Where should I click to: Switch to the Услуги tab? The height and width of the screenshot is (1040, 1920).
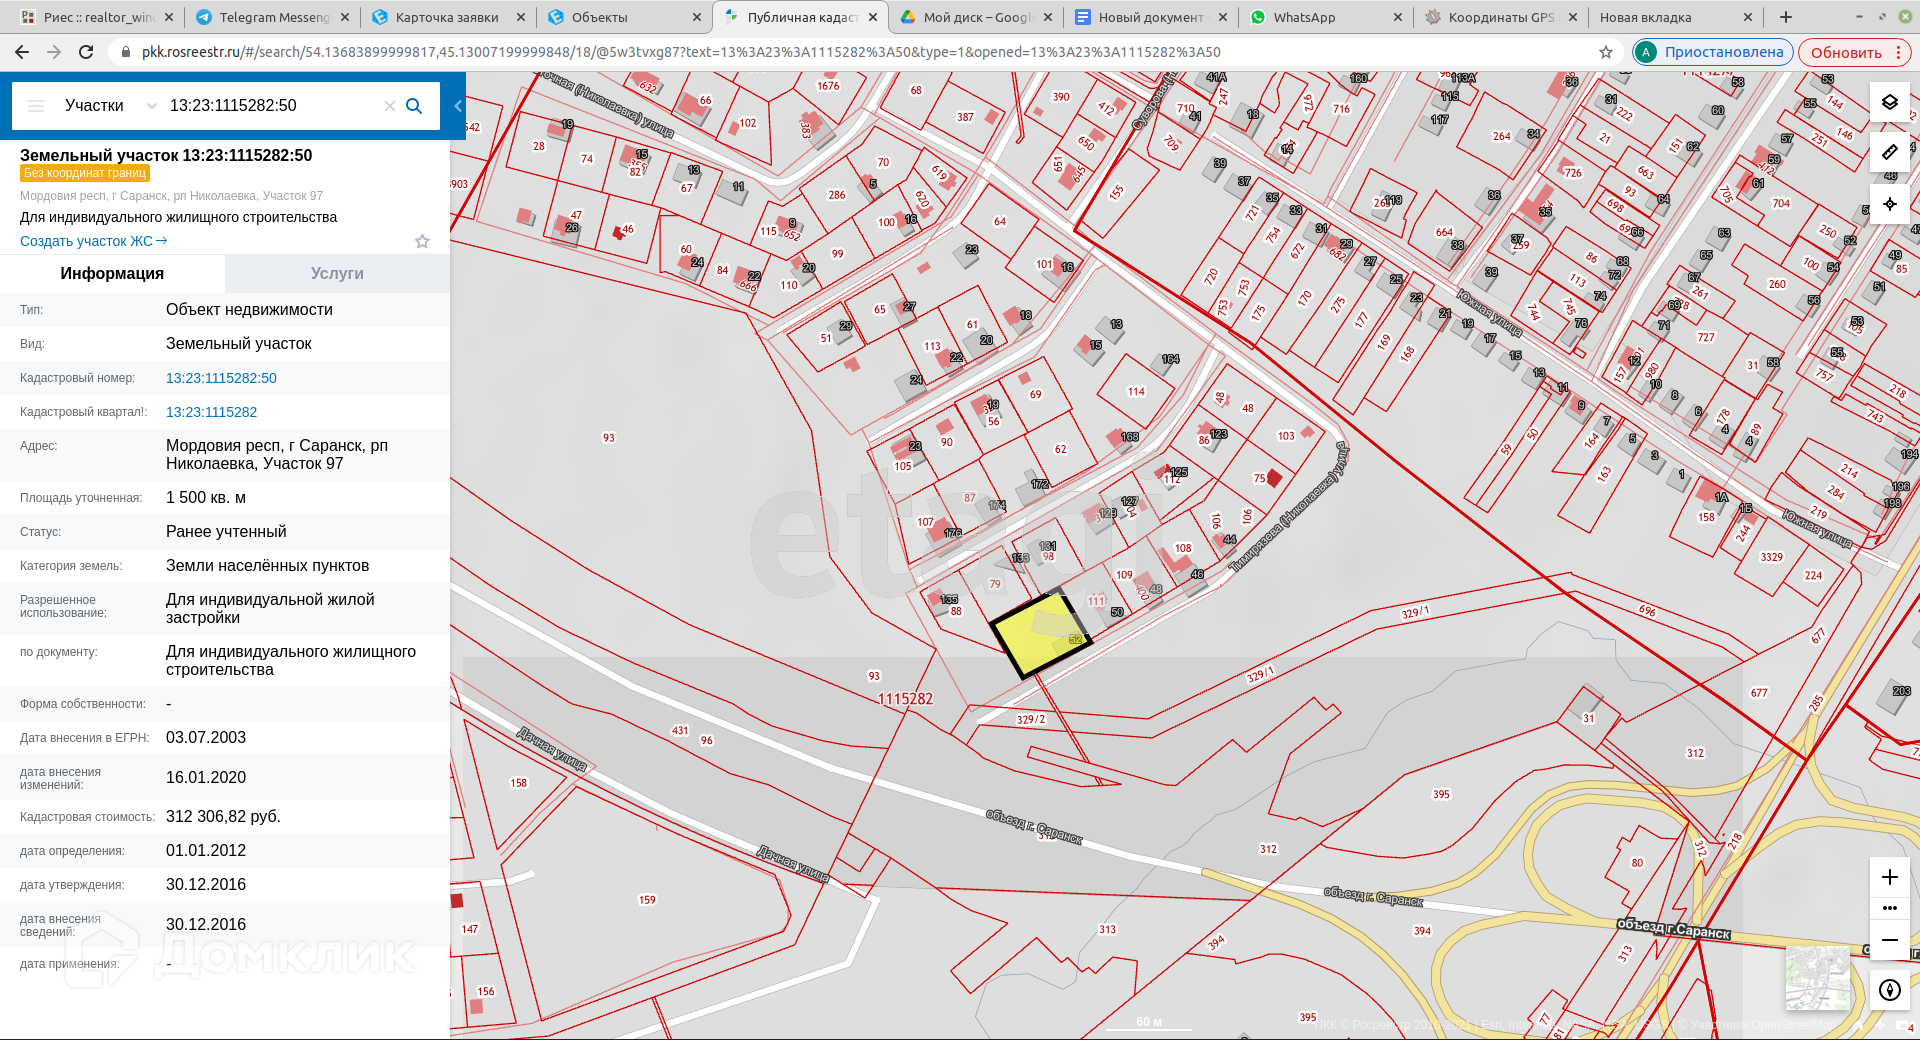coord(337,273)
